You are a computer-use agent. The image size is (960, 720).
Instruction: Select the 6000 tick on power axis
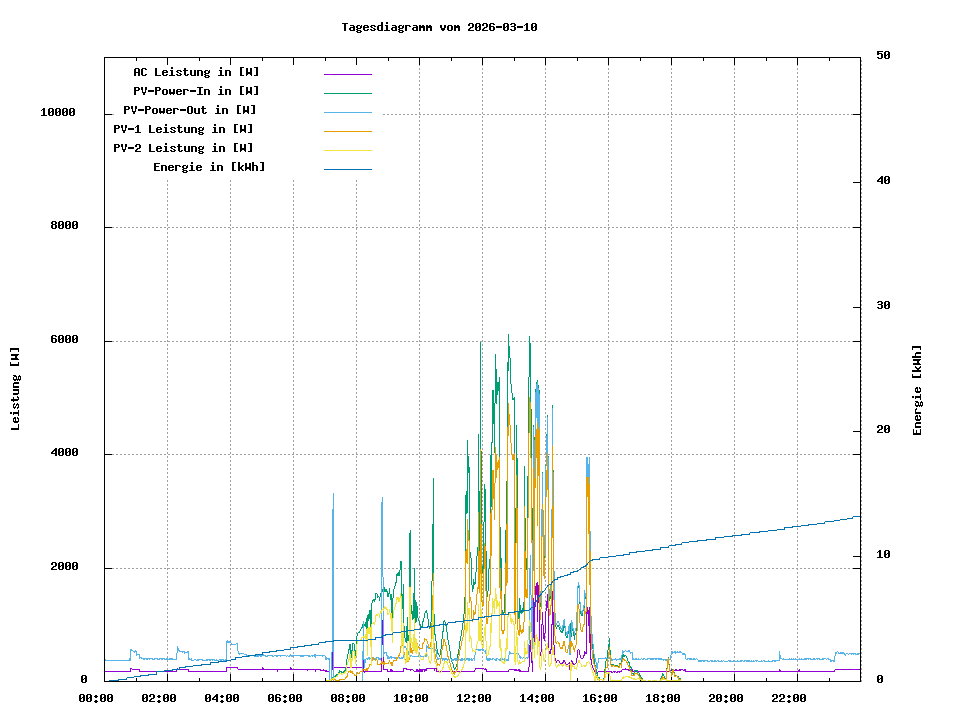[x=64, y=340]
